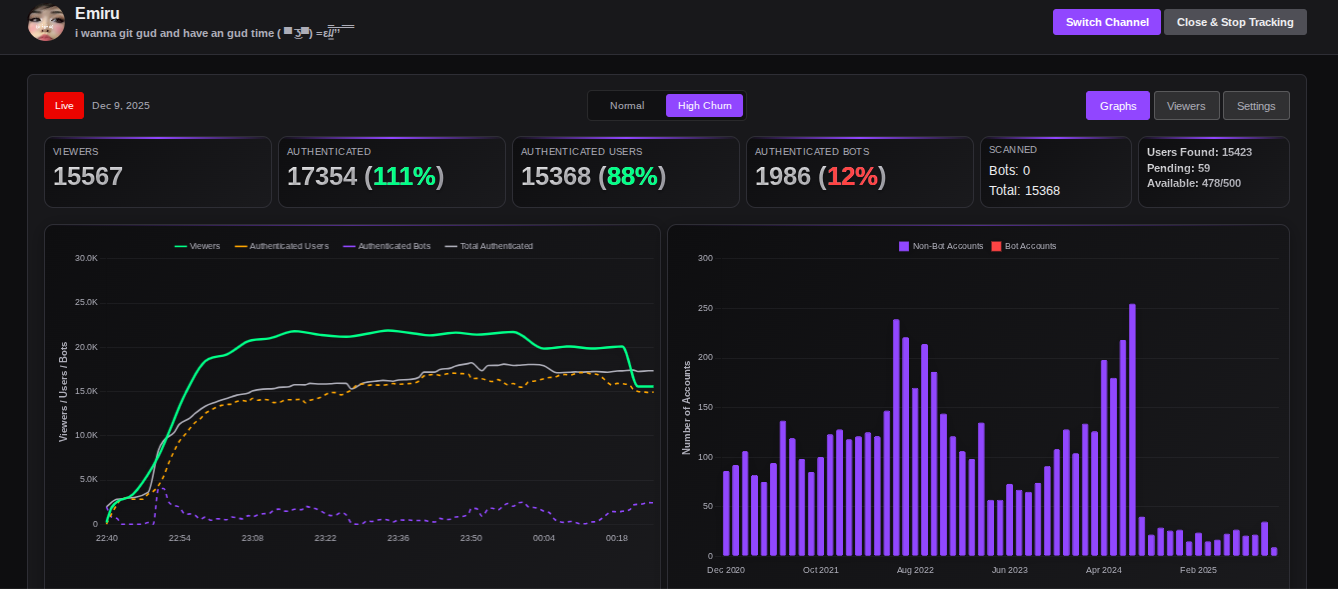This screenshot has height=589, width=1338.
Task: Click the Authenticated Bots 1986 stat card
Action: (860, 172)
